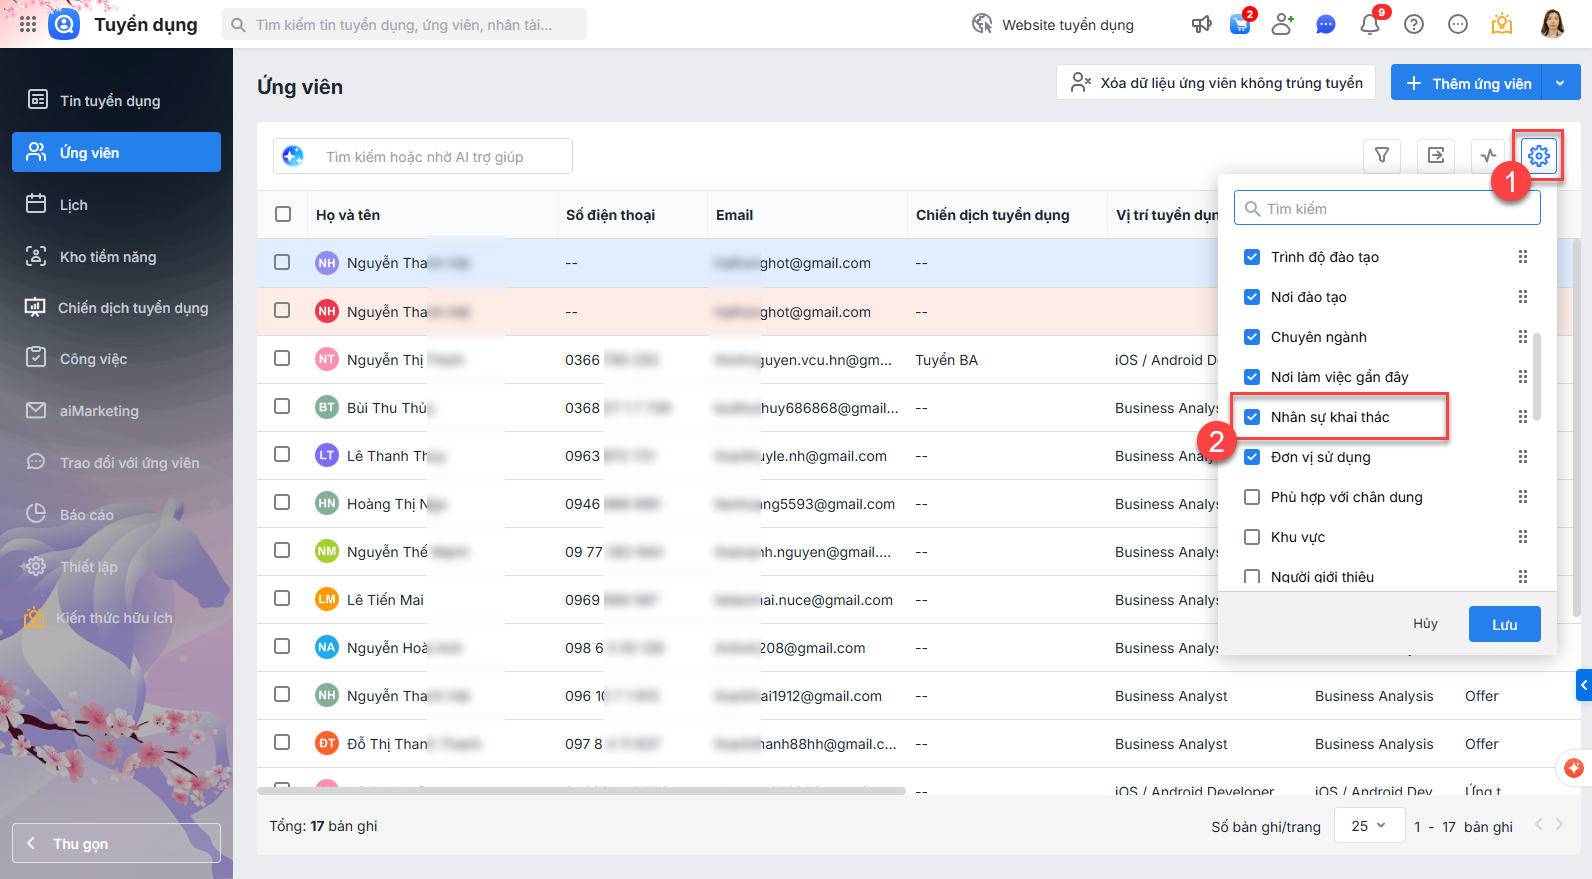Focus the AI candidate search field
1592x879 pixels.
point(423,156)
